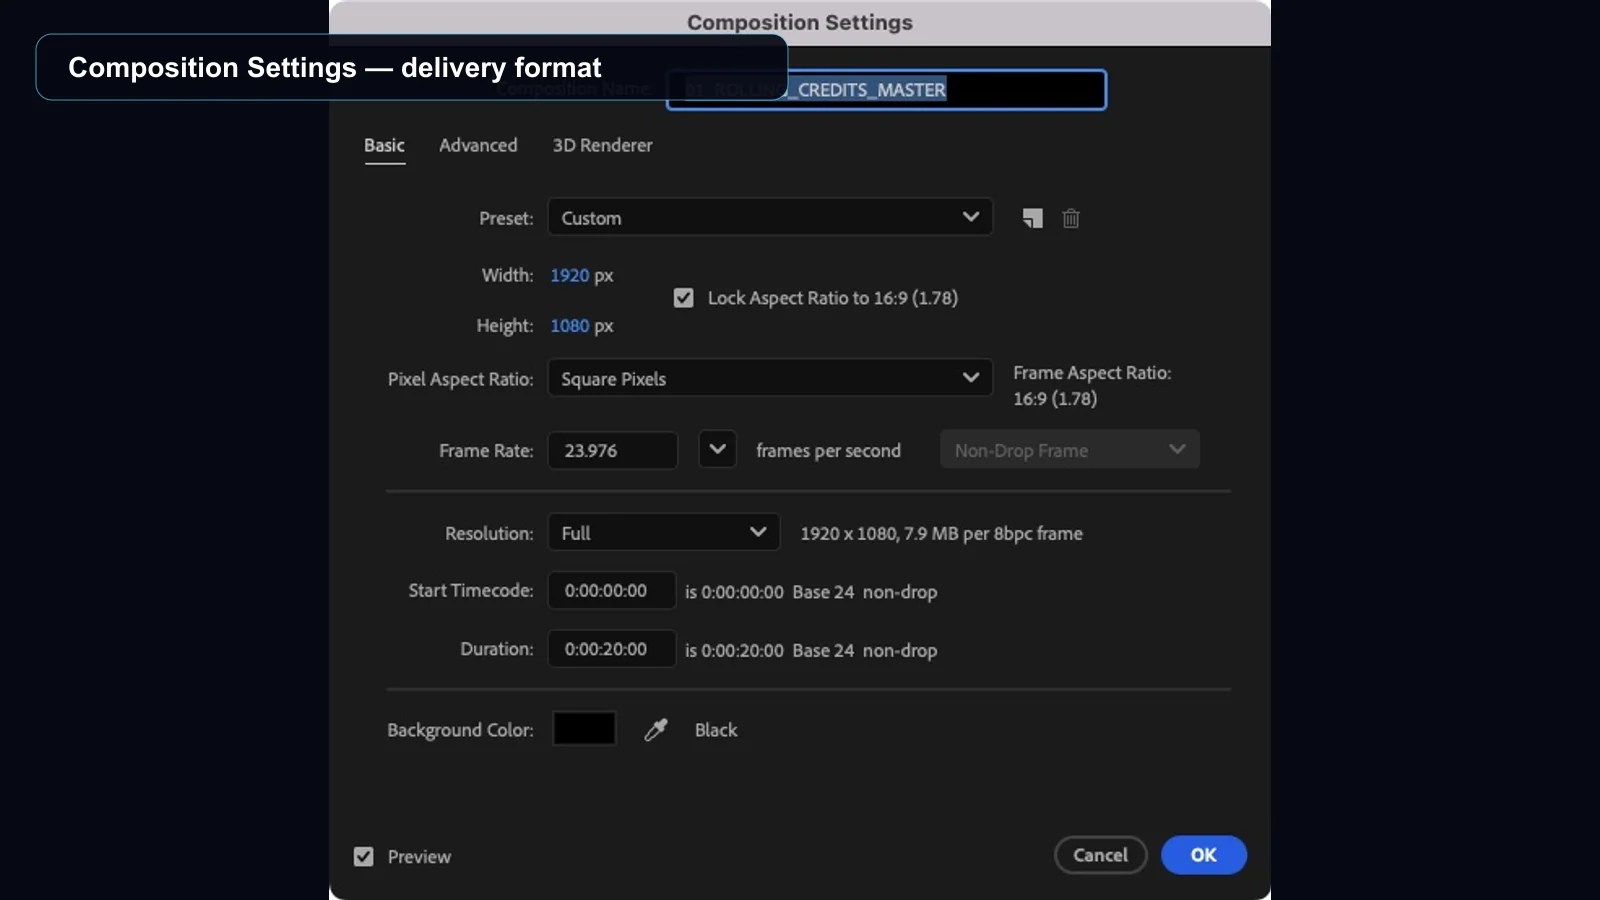This screenshot has width=1600, height=900.
Task: Pick background color with the eyedropper
Action: click(x=656, y=730)
